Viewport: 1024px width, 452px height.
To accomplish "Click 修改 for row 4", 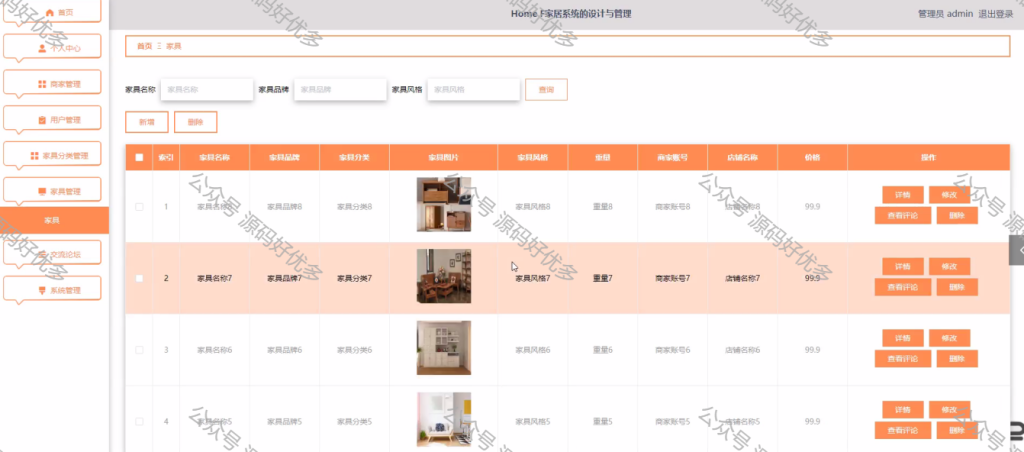I will click(950, 410).
